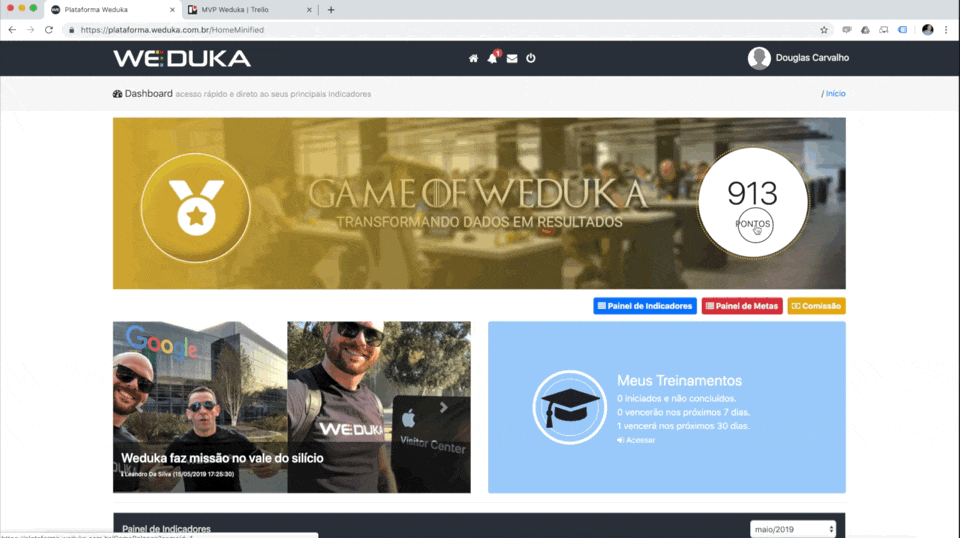Image resolution: width=960 pixels, height=538 pixels.
Task: Open notifications bell icon
Action: tap(492, 58)
